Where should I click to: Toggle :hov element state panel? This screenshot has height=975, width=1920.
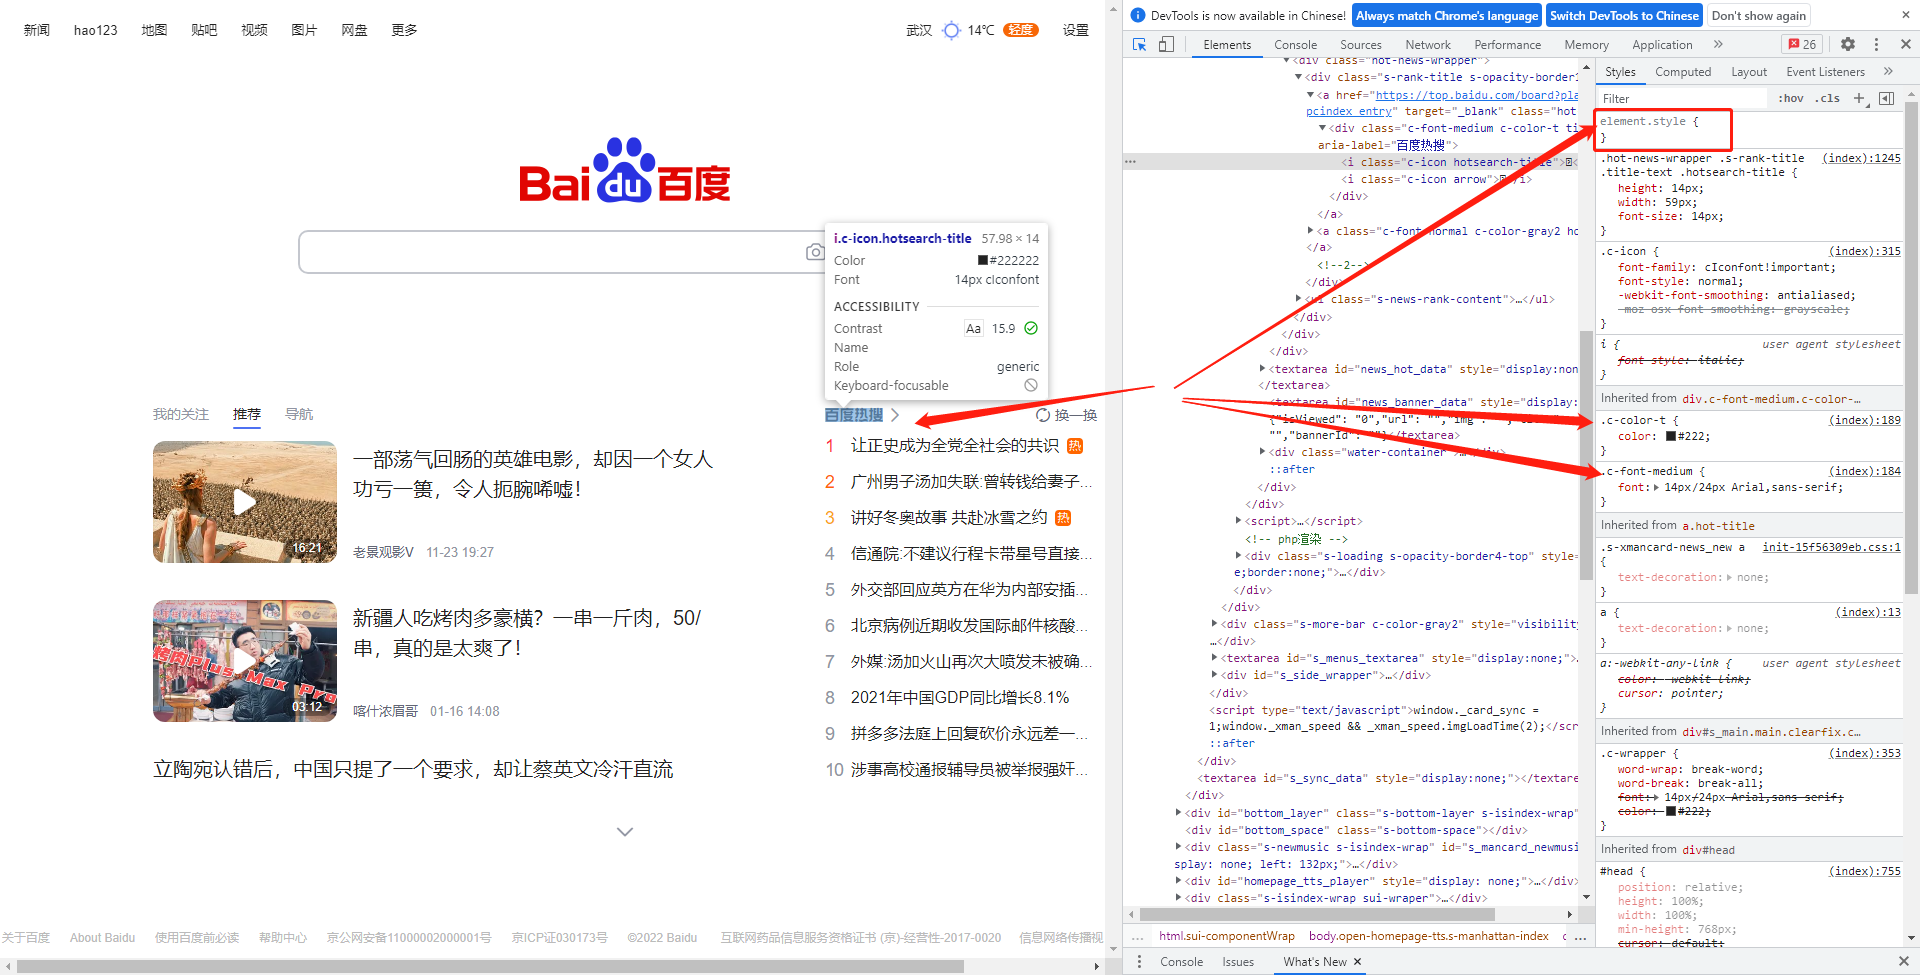coord(1791,98)
